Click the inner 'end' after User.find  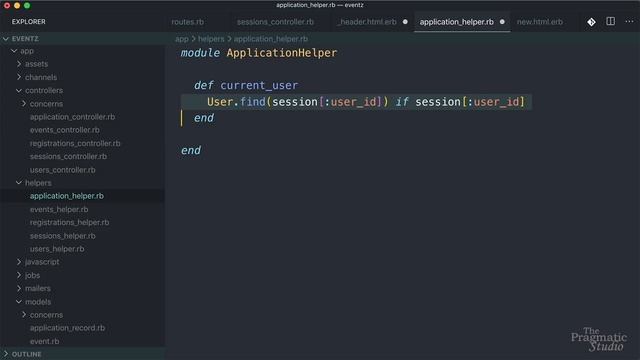tap(204, 118)
